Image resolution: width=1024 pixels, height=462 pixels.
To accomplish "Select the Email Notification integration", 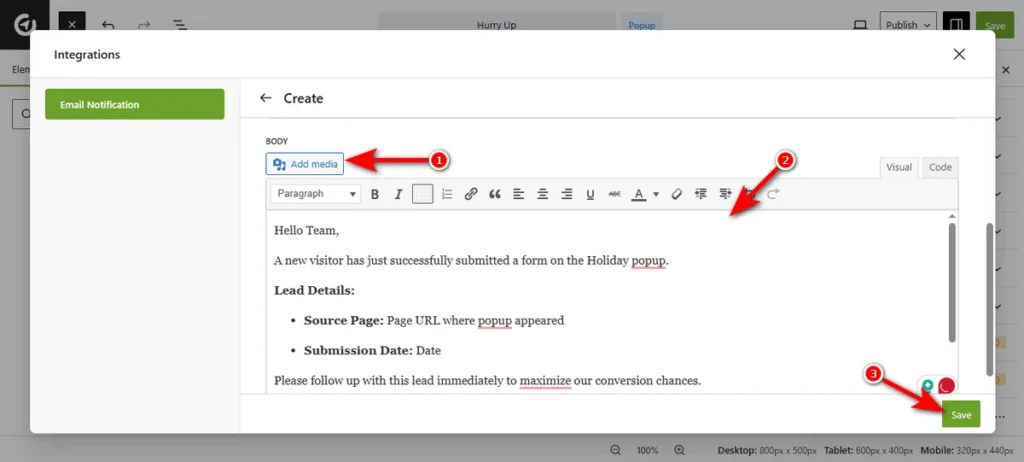I will 134,104.
